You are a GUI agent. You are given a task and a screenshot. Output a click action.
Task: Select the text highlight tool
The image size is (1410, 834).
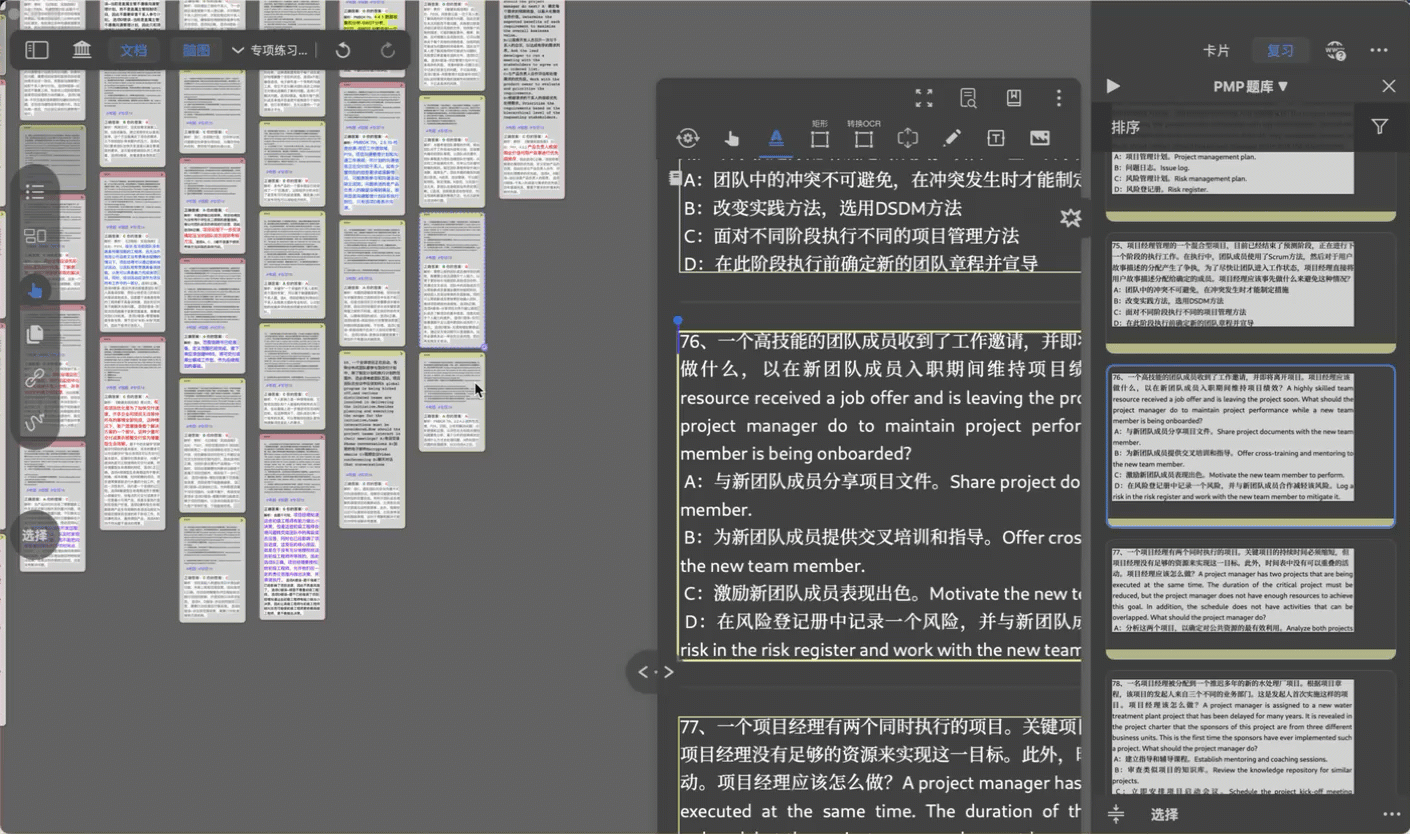776,139
